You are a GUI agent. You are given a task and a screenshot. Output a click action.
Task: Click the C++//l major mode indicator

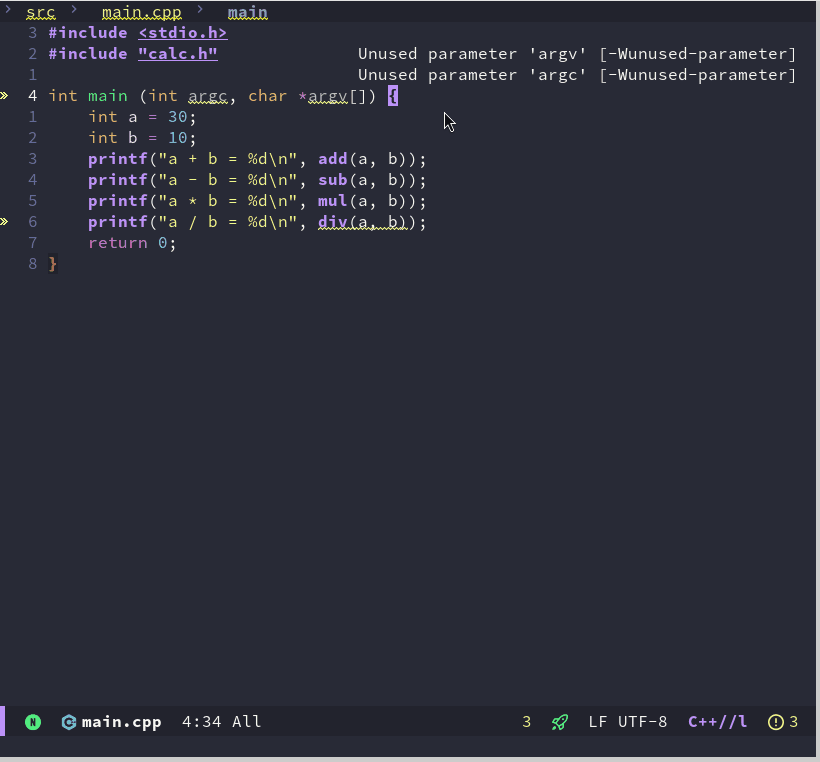pos(717,722)
